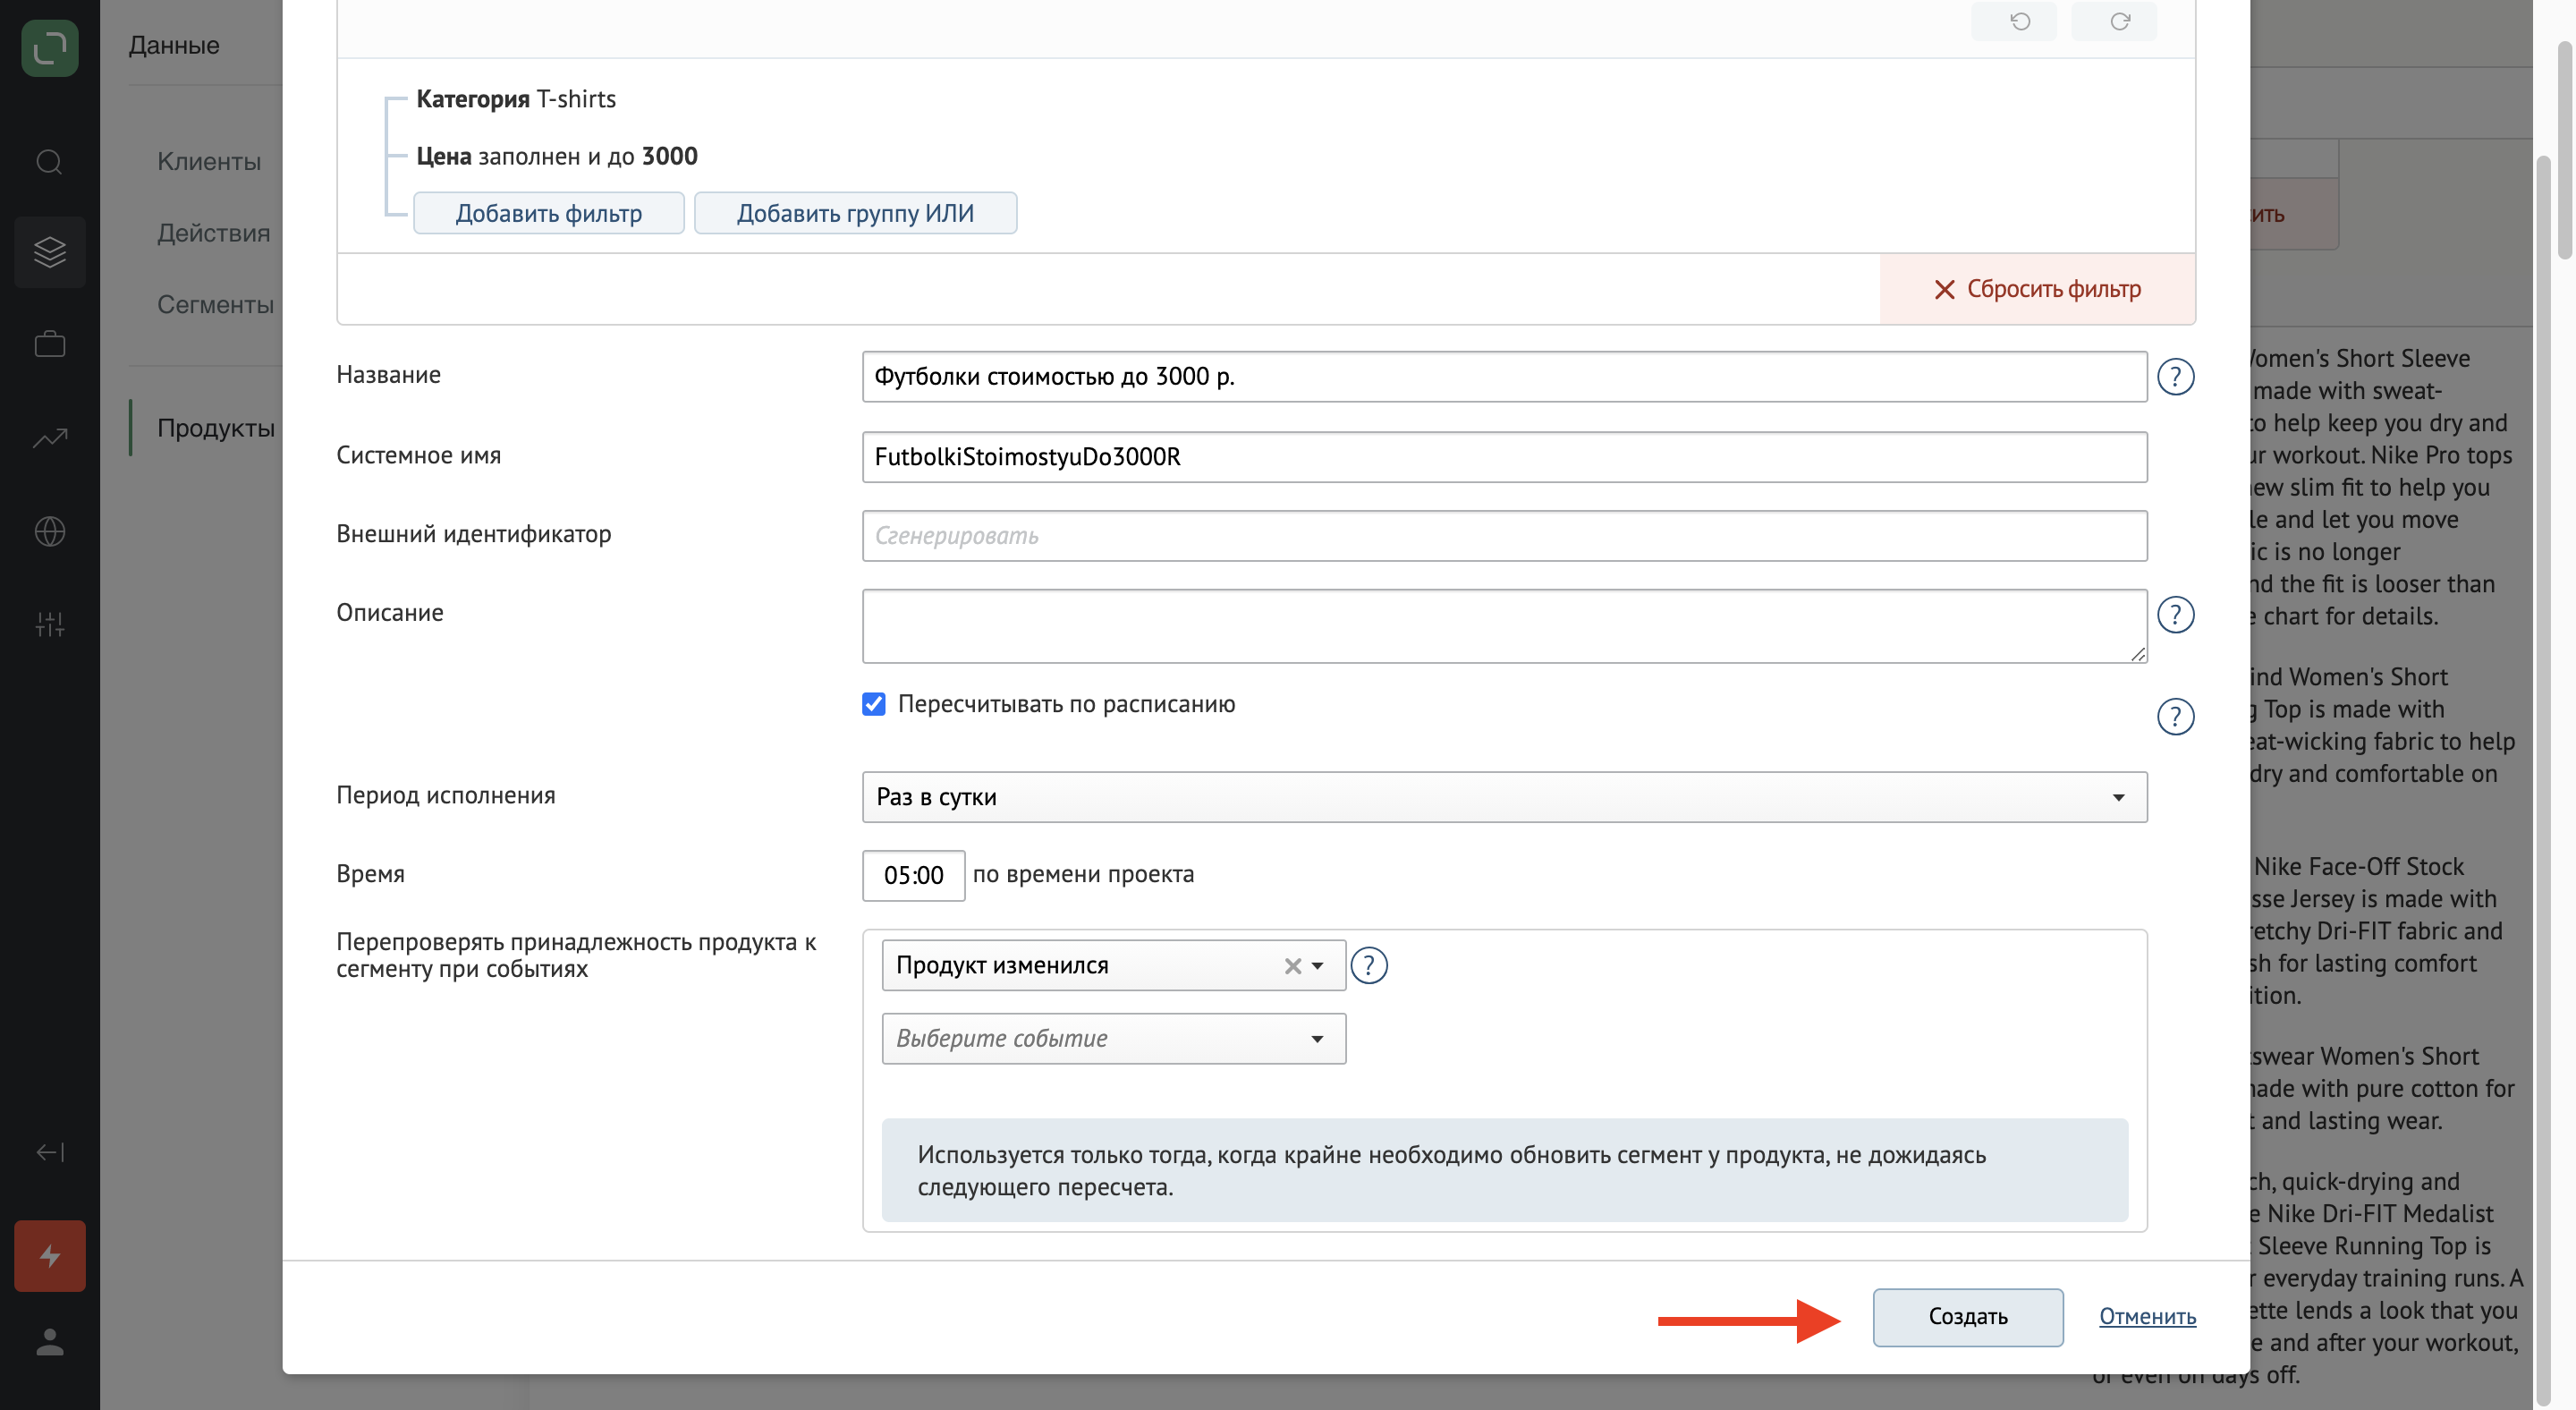Open the Период исполнения dropdown
Image resolution: width=2576 pixels, height=1410 pixels.
point(1504,797)
